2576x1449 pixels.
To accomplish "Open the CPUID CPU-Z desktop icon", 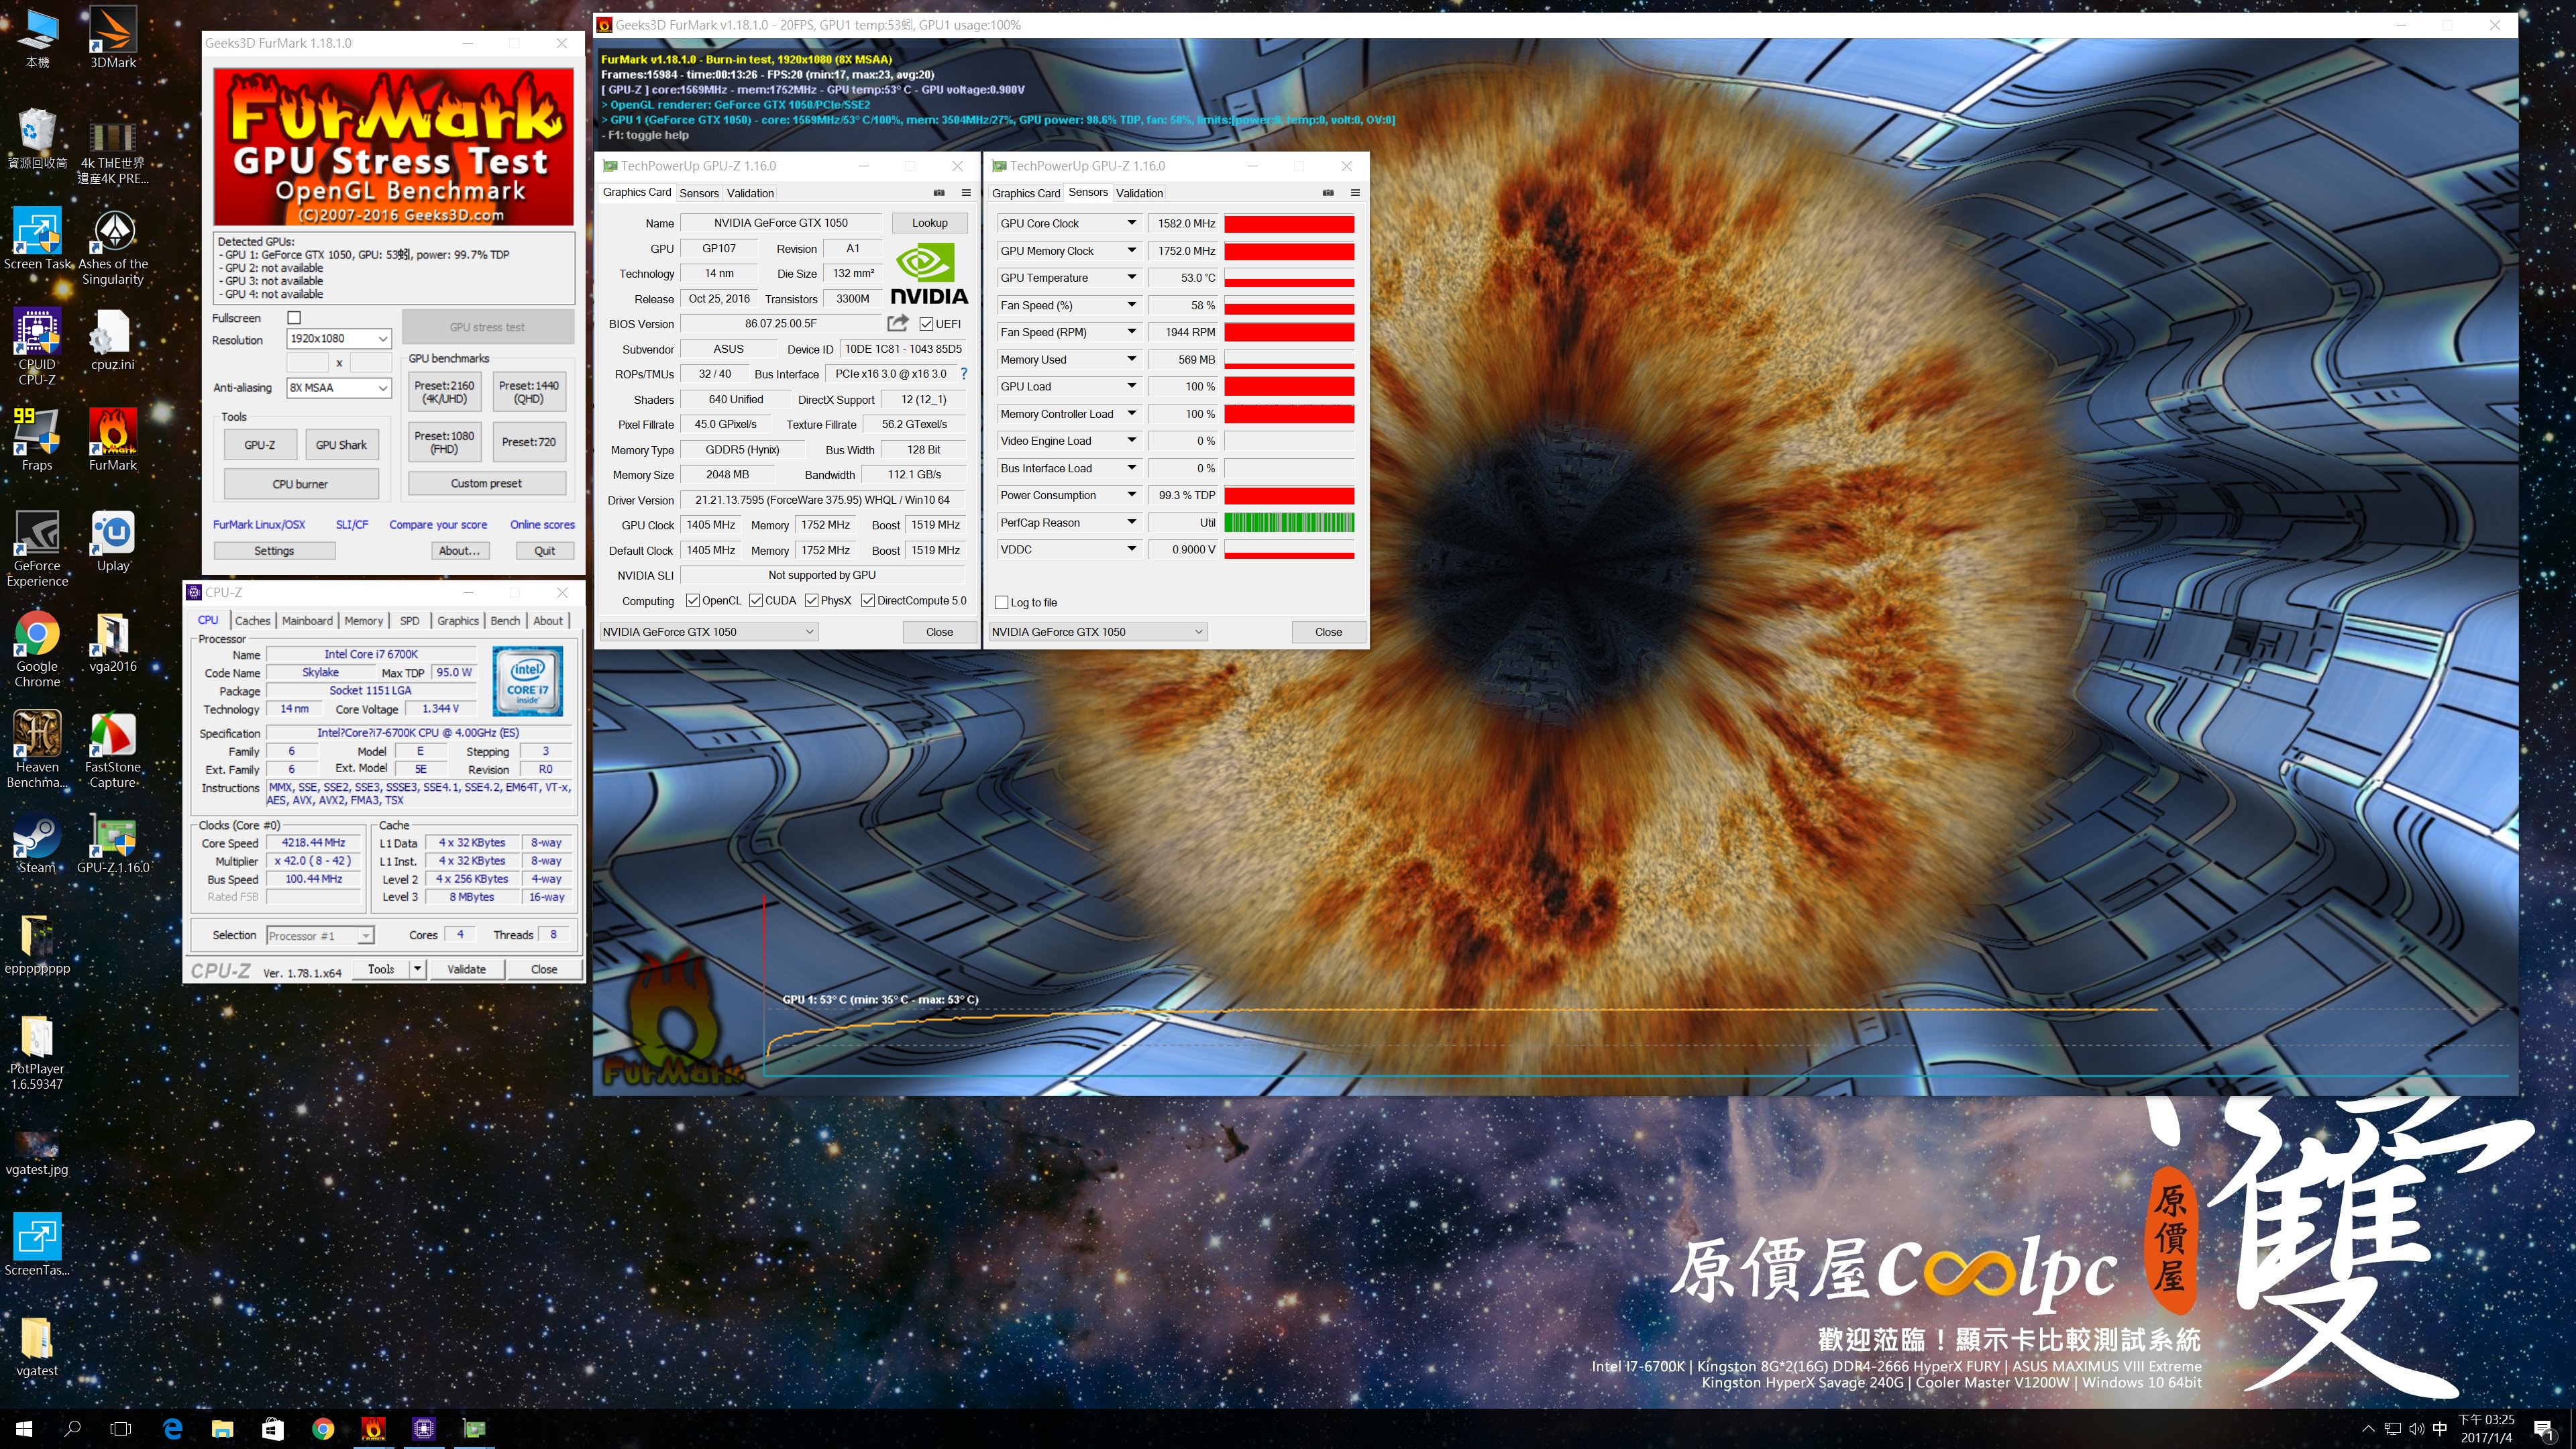I will [37, 346].
